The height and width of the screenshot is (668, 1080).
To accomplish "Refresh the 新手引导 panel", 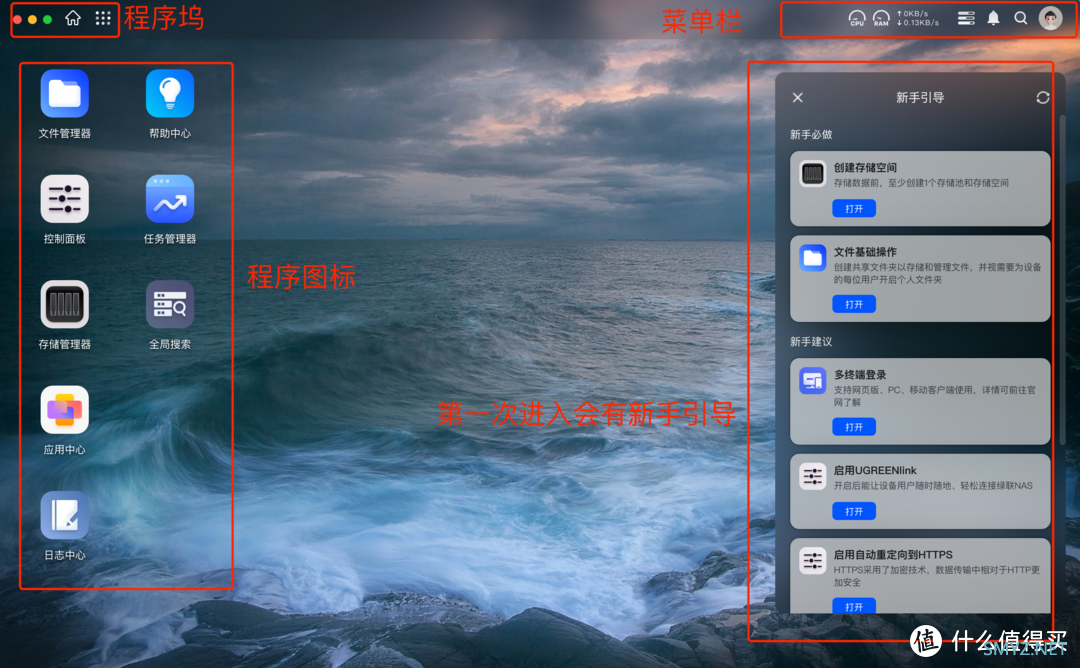I will click(x=1043, y=98).
